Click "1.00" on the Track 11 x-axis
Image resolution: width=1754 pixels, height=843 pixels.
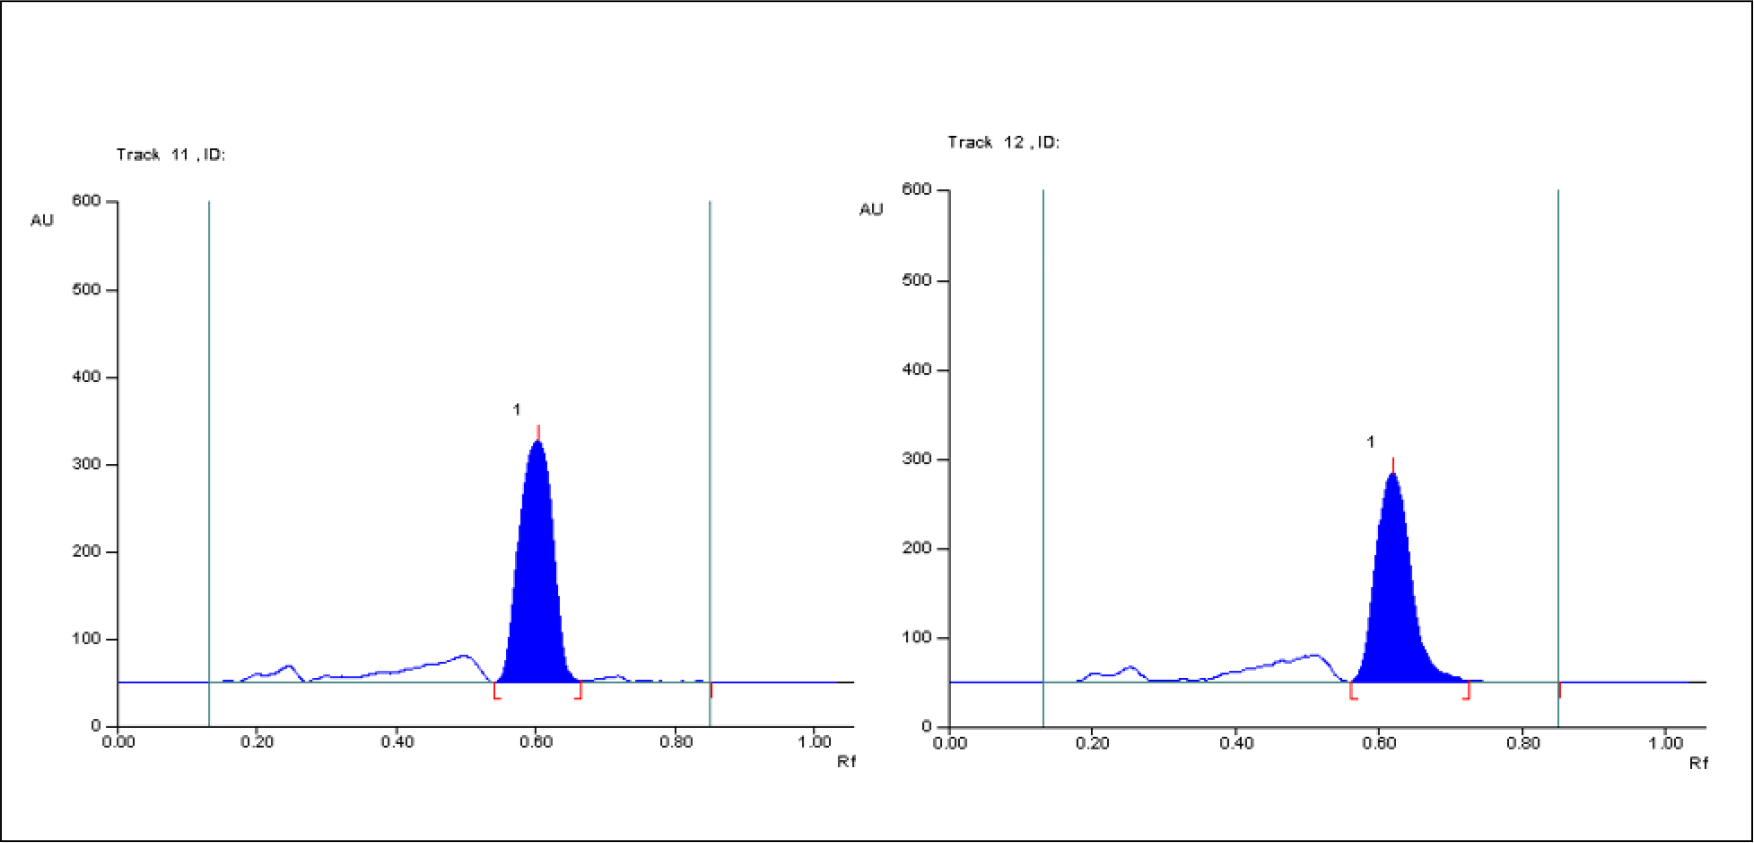pyautogui.click(x=815, y=742)
